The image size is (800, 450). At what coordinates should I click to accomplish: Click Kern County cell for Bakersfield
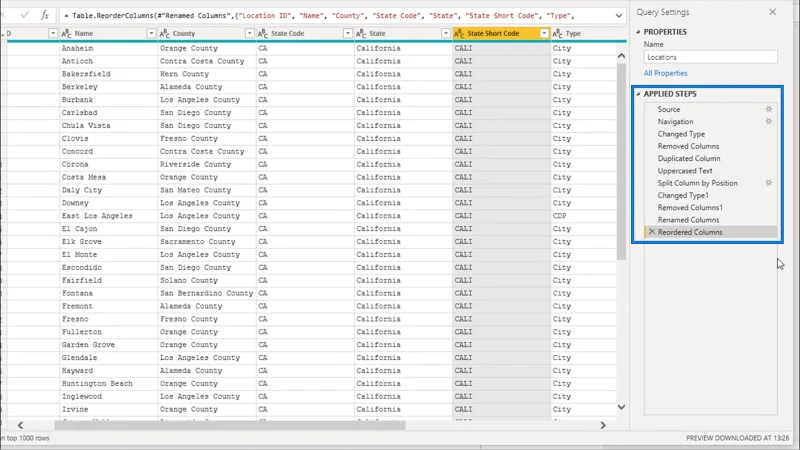[x=207, y=74]
